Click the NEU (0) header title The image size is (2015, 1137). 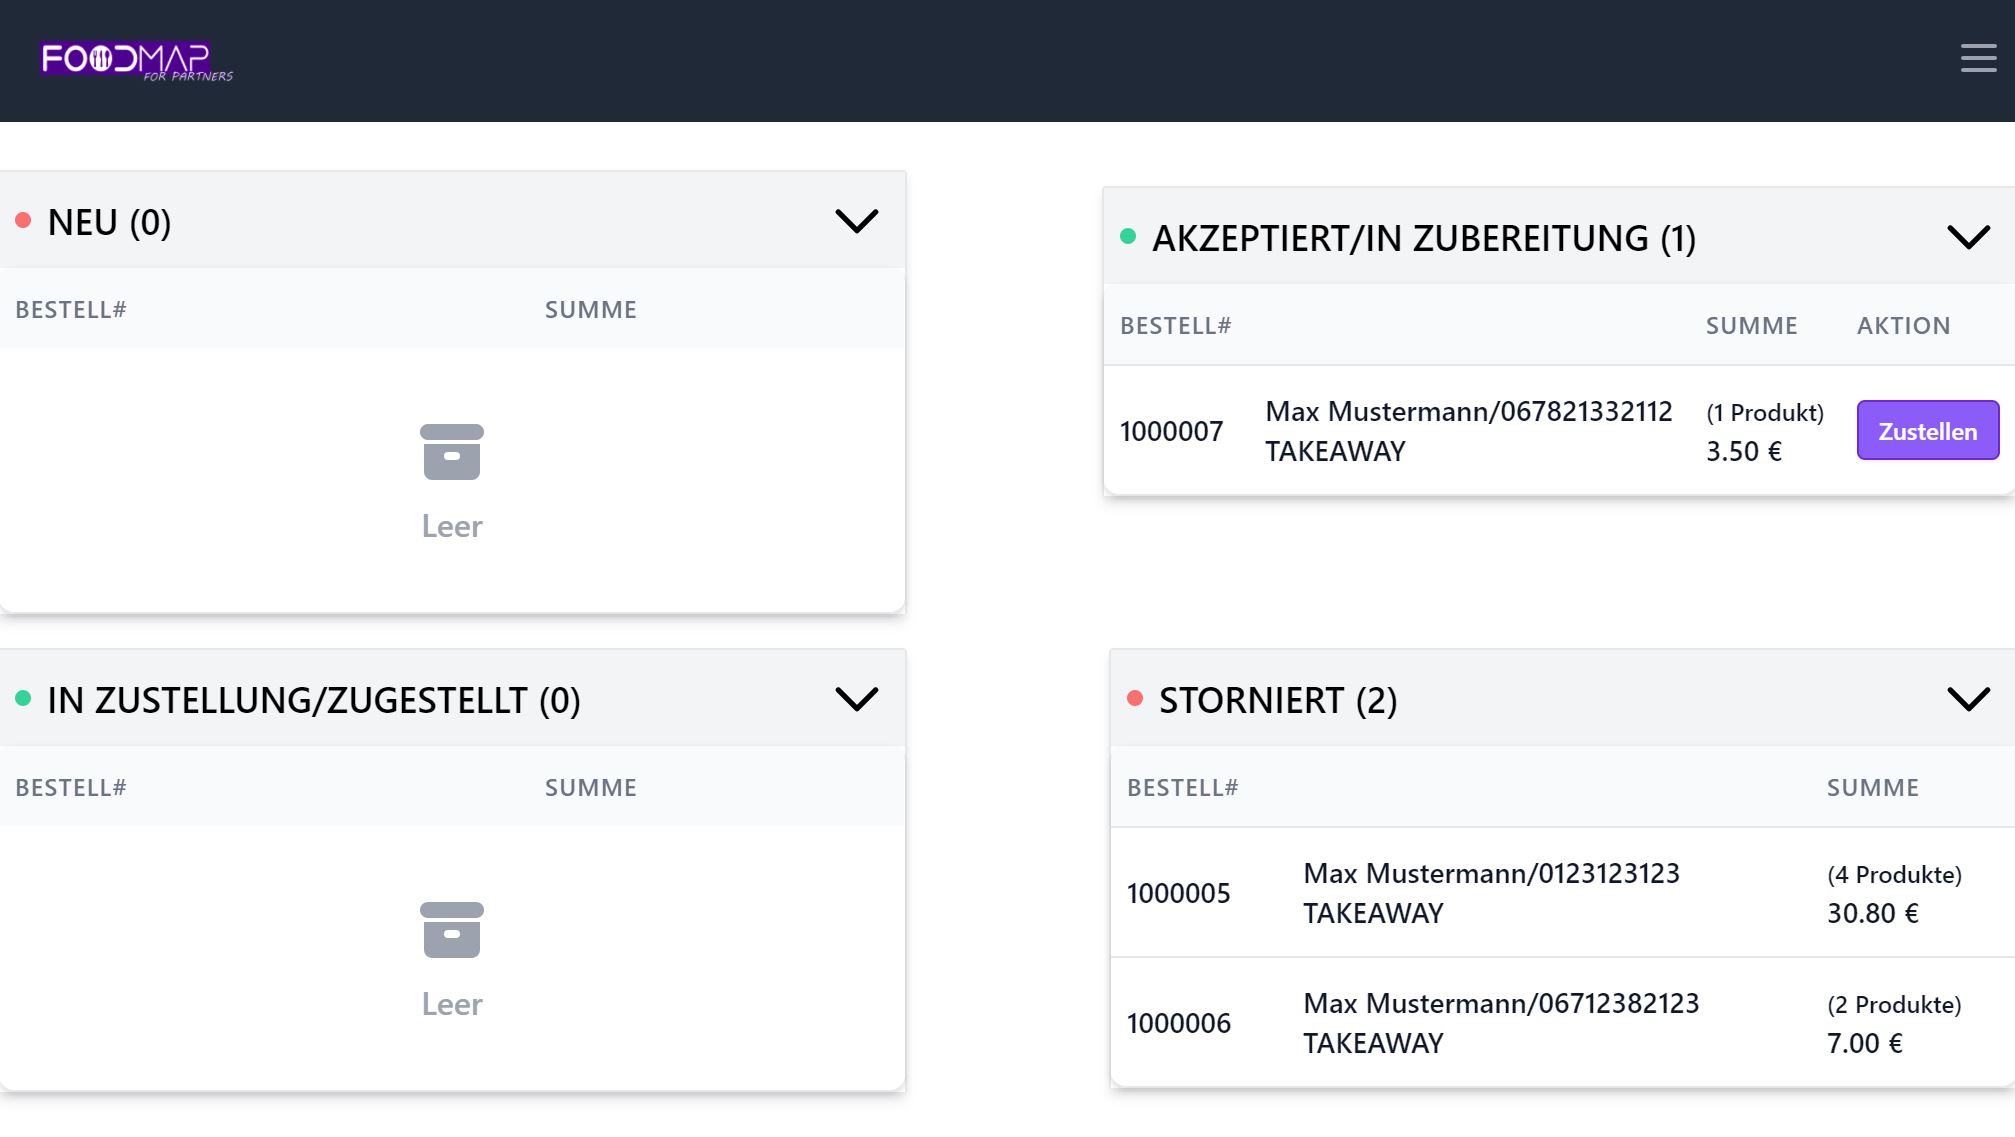(x=110, y=222)
